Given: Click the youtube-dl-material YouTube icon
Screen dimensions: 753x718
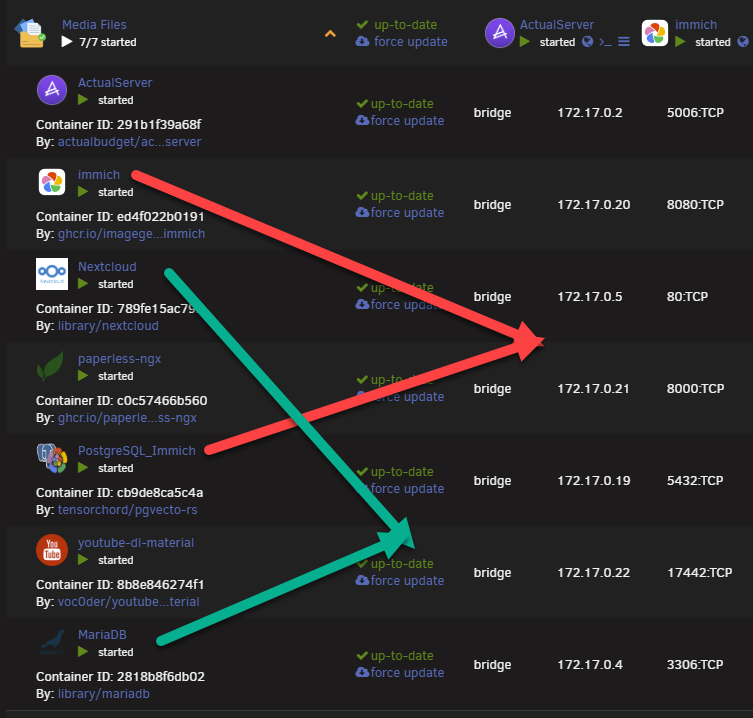Looking at the screenshot, I should tap(52, 551).
